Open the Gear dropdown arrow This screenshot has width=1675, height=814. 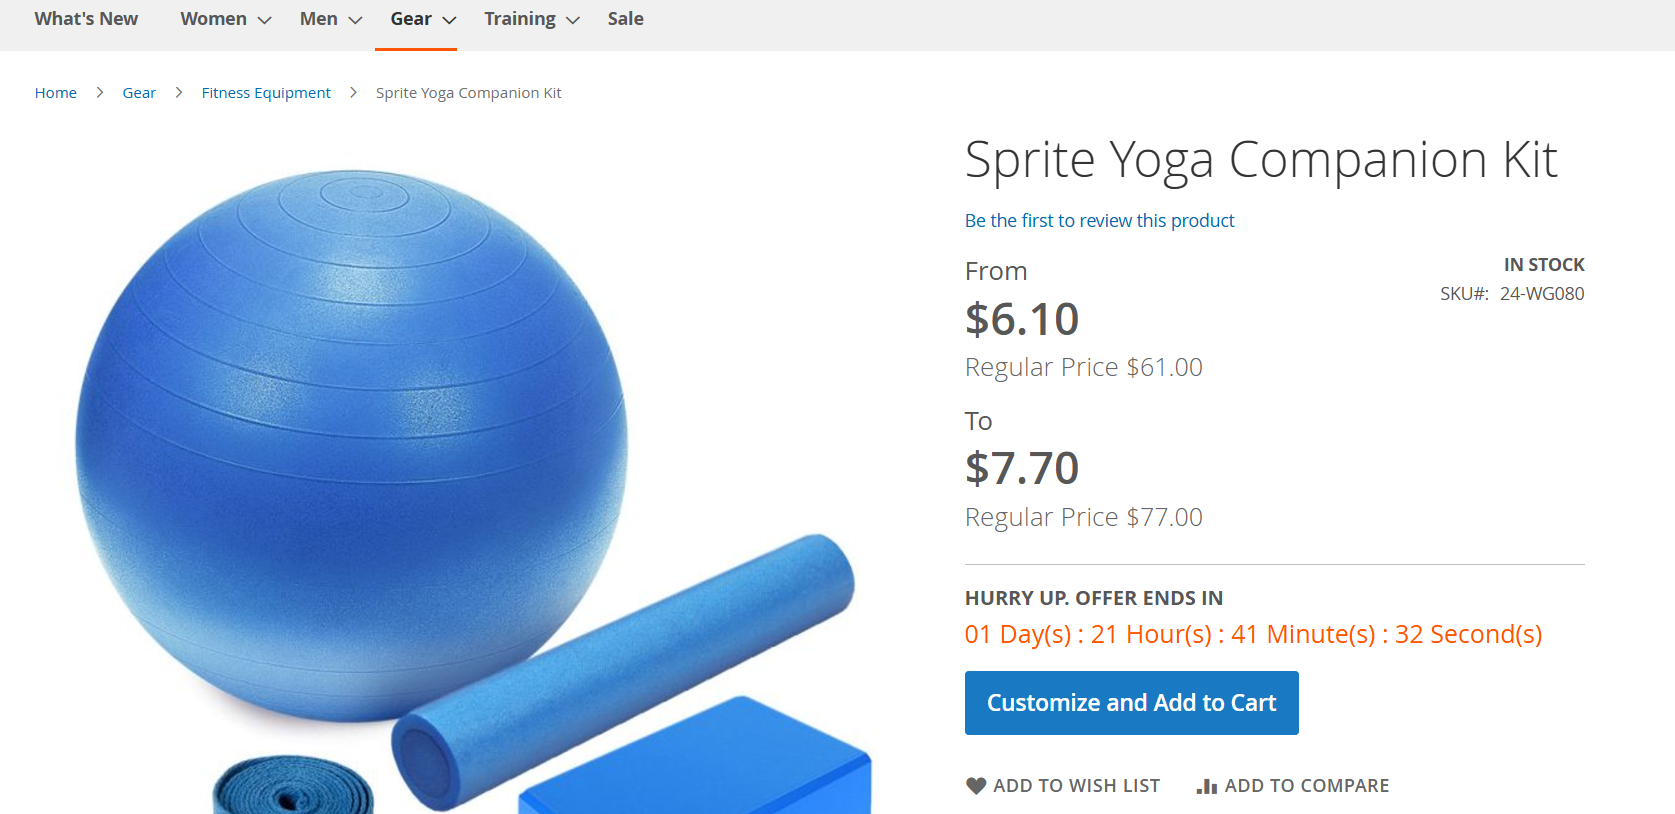pos(450,20)
